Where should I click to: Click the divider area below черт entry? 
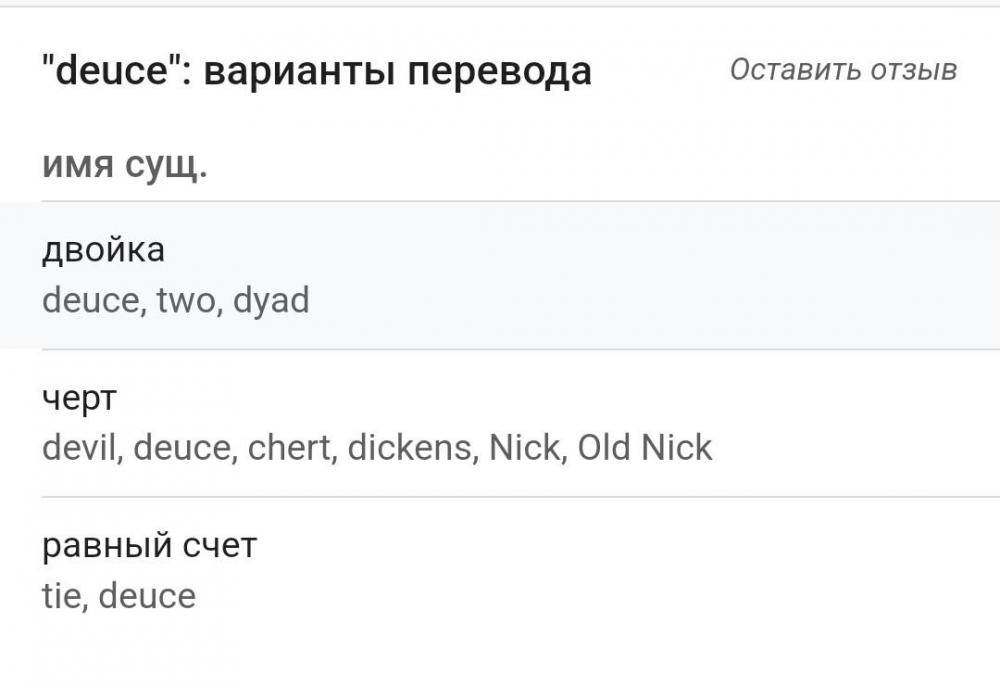500,495
